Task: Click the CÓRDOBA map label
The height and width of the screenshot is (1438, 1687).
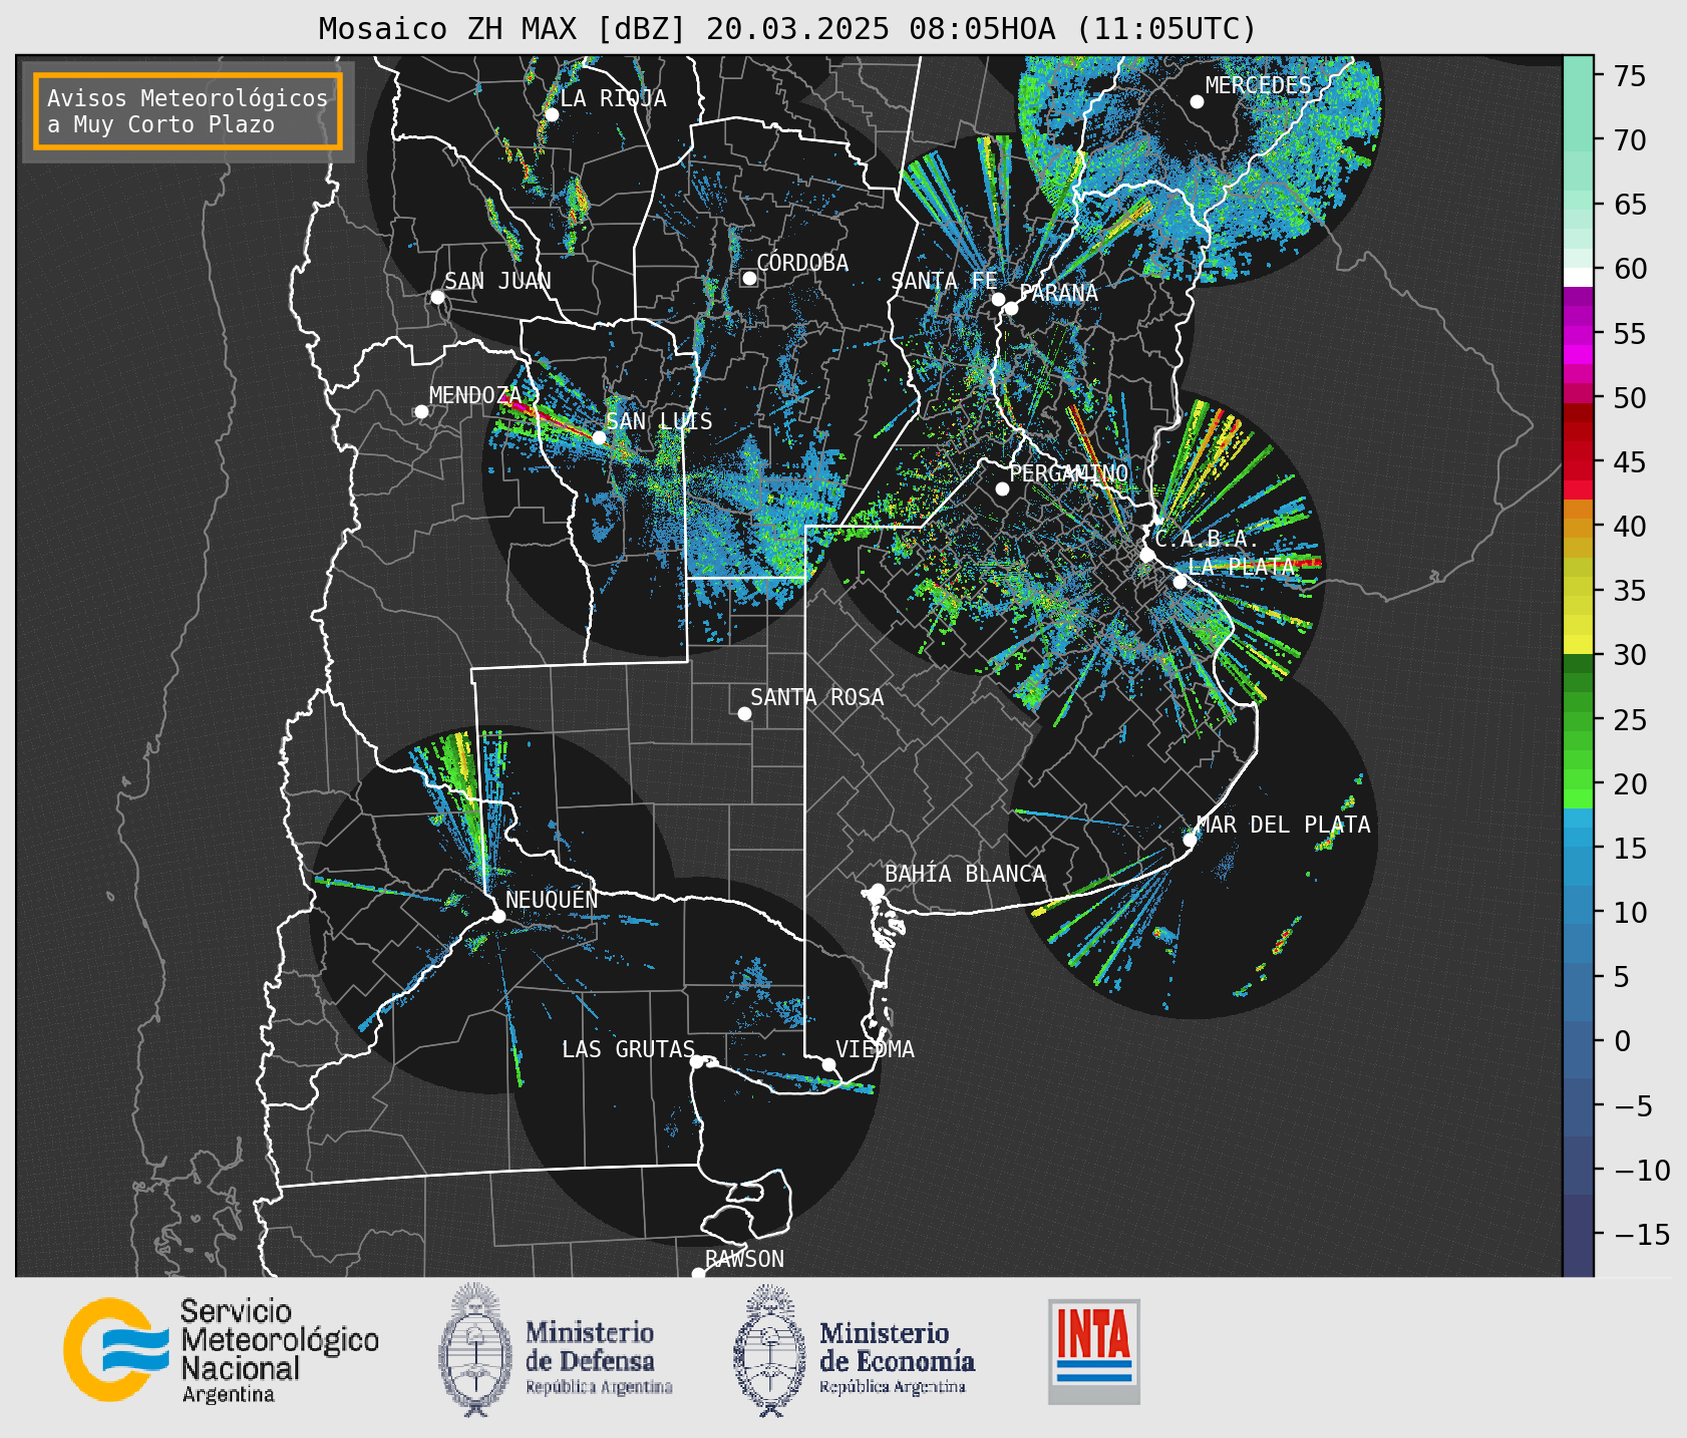Action: 802,262
